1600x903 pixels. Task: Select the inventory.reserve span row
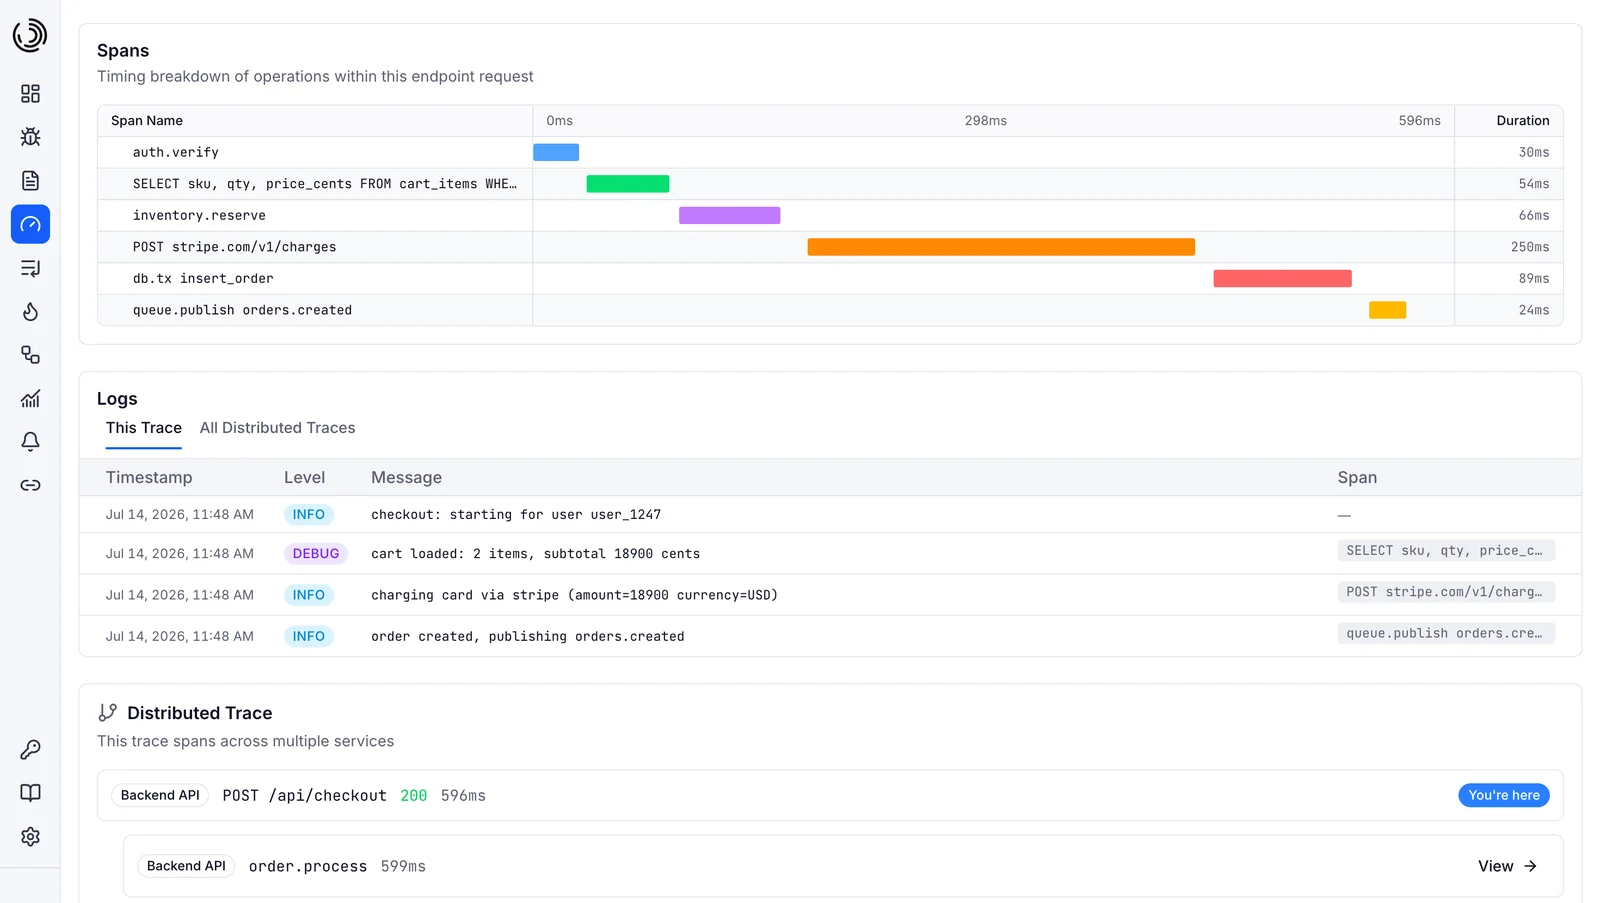click(x=830, y=216)
